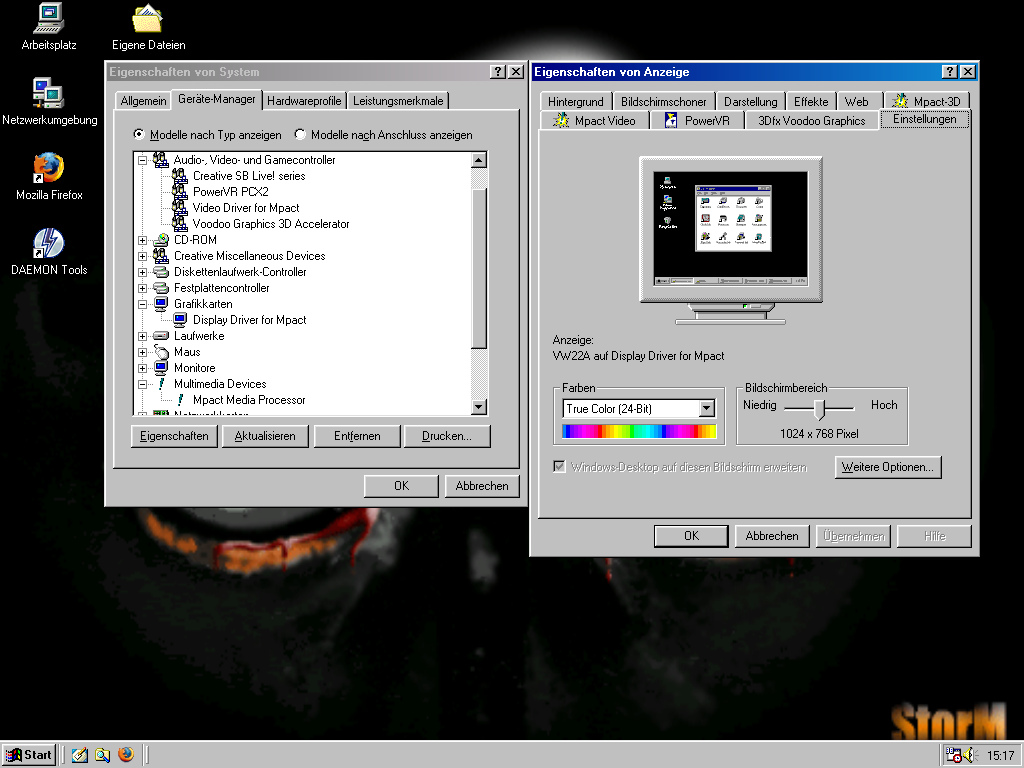Expand the Monitore tree node
This screenshot has height=768, width=1024.
142,368
